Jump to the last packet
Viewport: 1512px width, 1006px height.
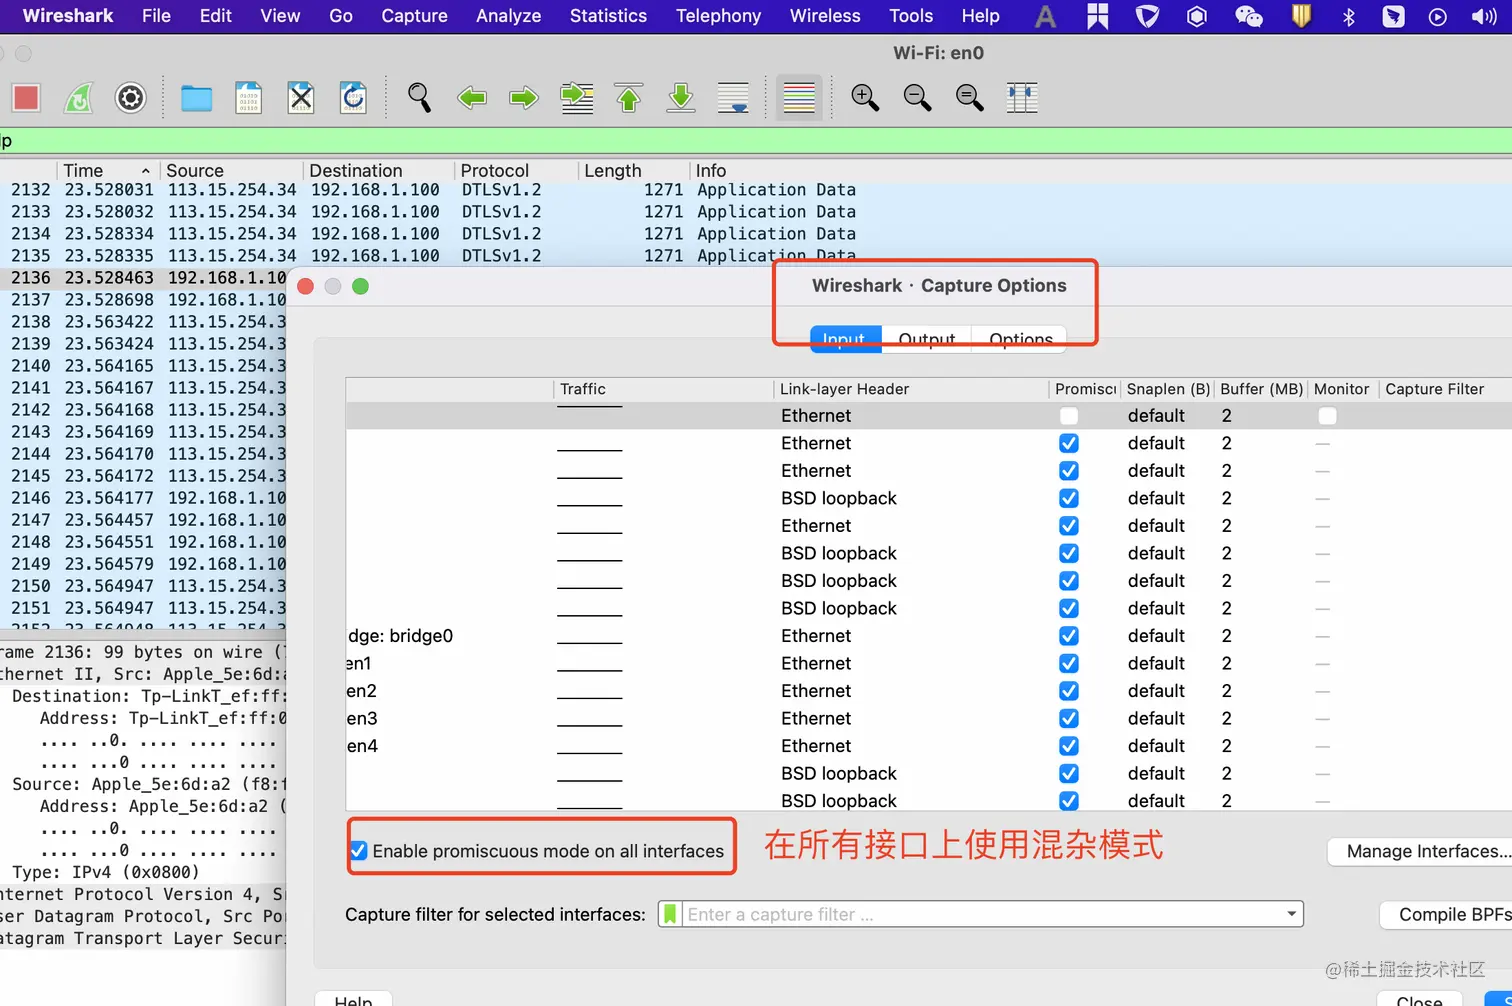point(680,98)
